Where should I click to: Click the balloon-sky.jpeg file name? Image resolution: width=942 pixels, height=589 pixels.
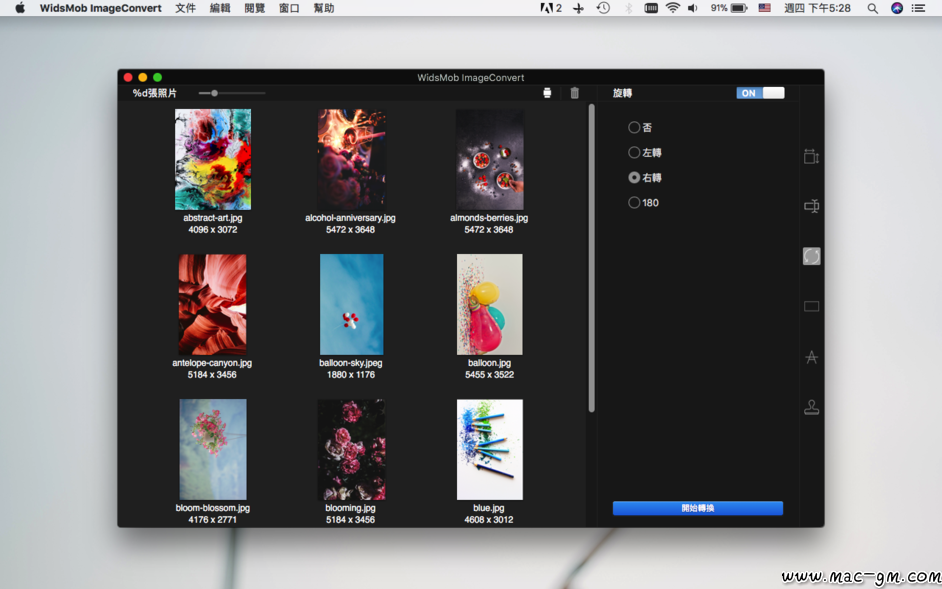click(351, 363)
